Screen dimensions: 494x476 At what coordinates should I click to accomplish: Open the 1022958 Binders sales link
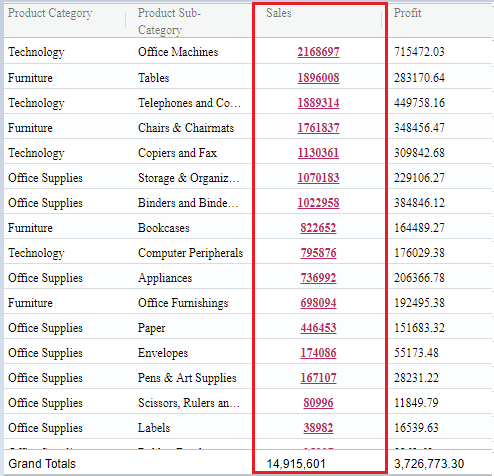(318, 203)
